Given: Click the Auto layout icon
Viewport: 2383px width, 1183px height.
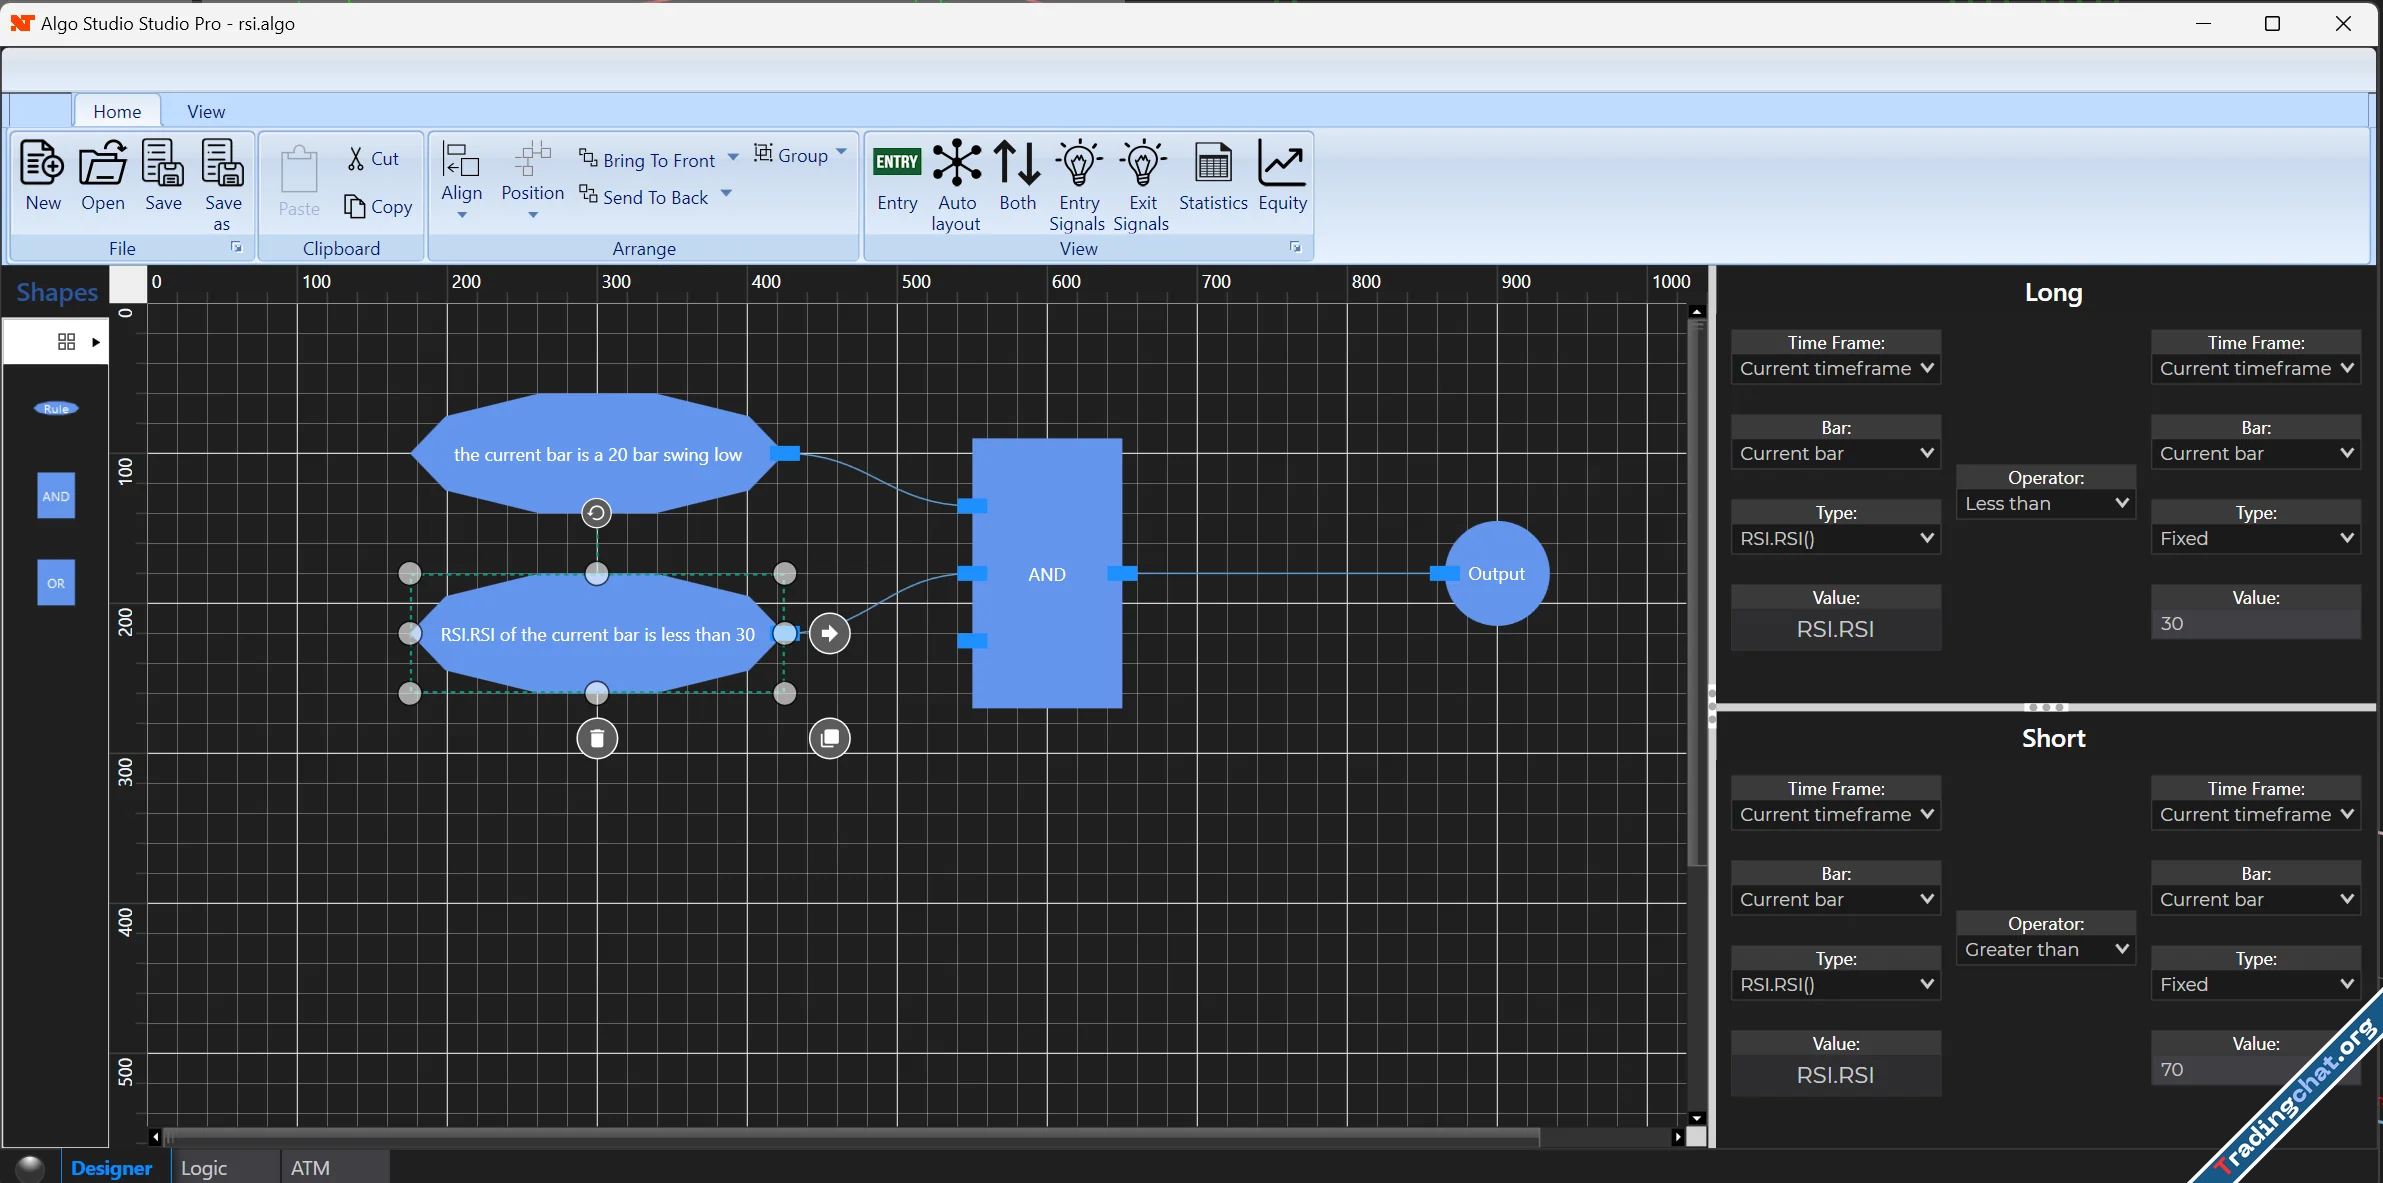Looking at the screenshot, I should tap(956, 164).
